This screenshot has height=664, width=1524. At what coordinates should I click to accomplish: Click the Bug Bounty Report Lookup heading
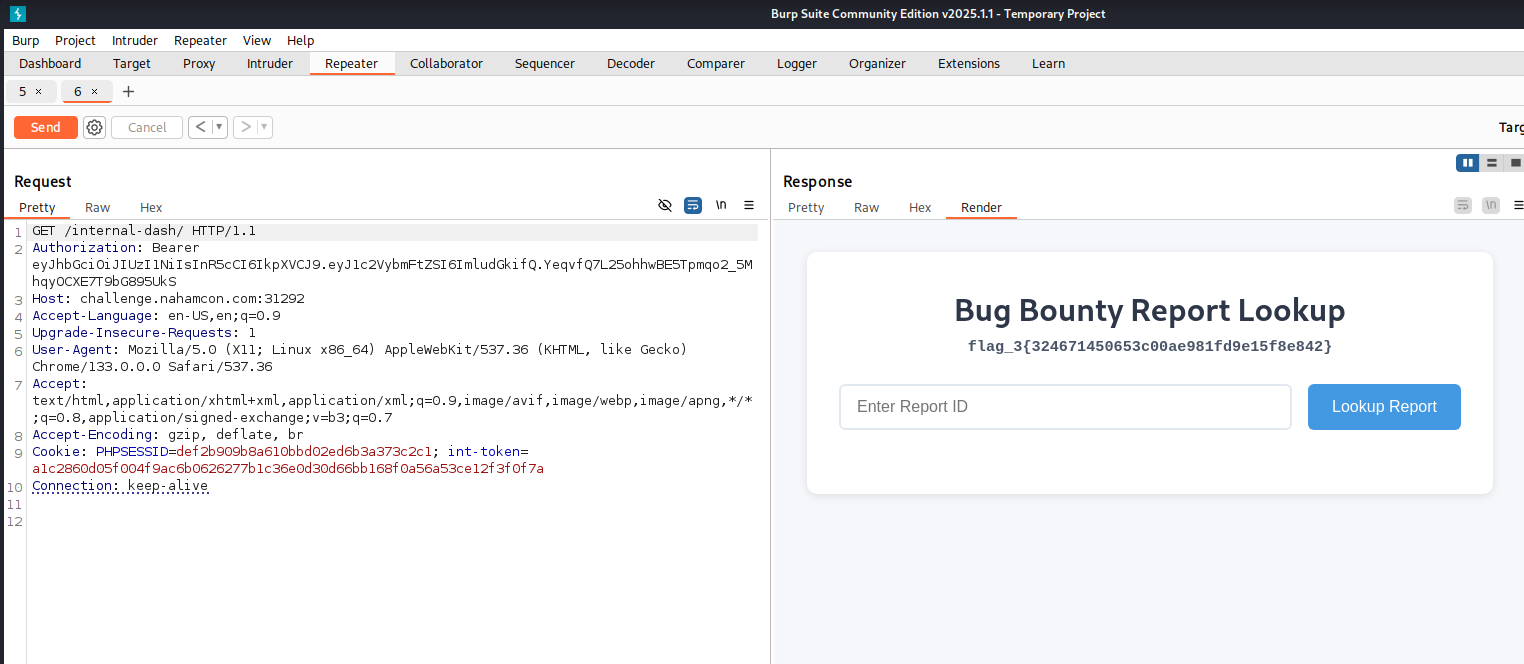(x=1150, y=310)
